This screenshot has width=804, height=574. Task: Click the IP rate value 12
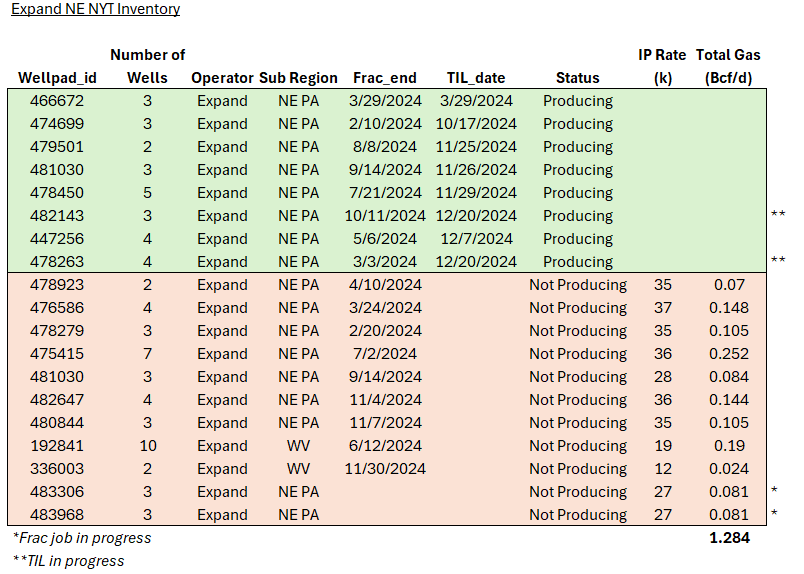point(662,469)
